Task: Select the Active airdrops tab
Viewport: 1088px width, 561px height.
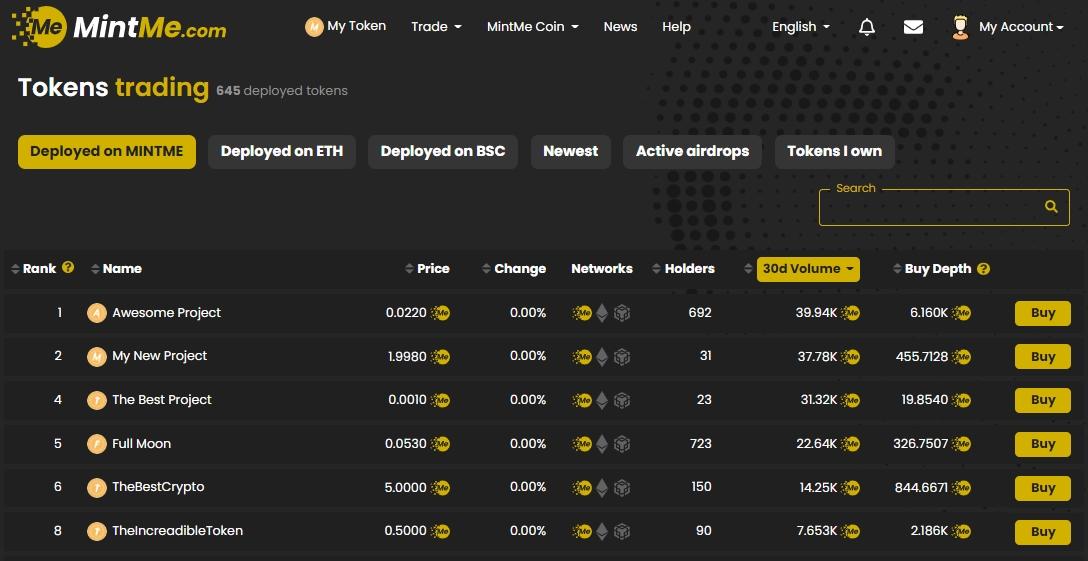Action: pos(692,152)
